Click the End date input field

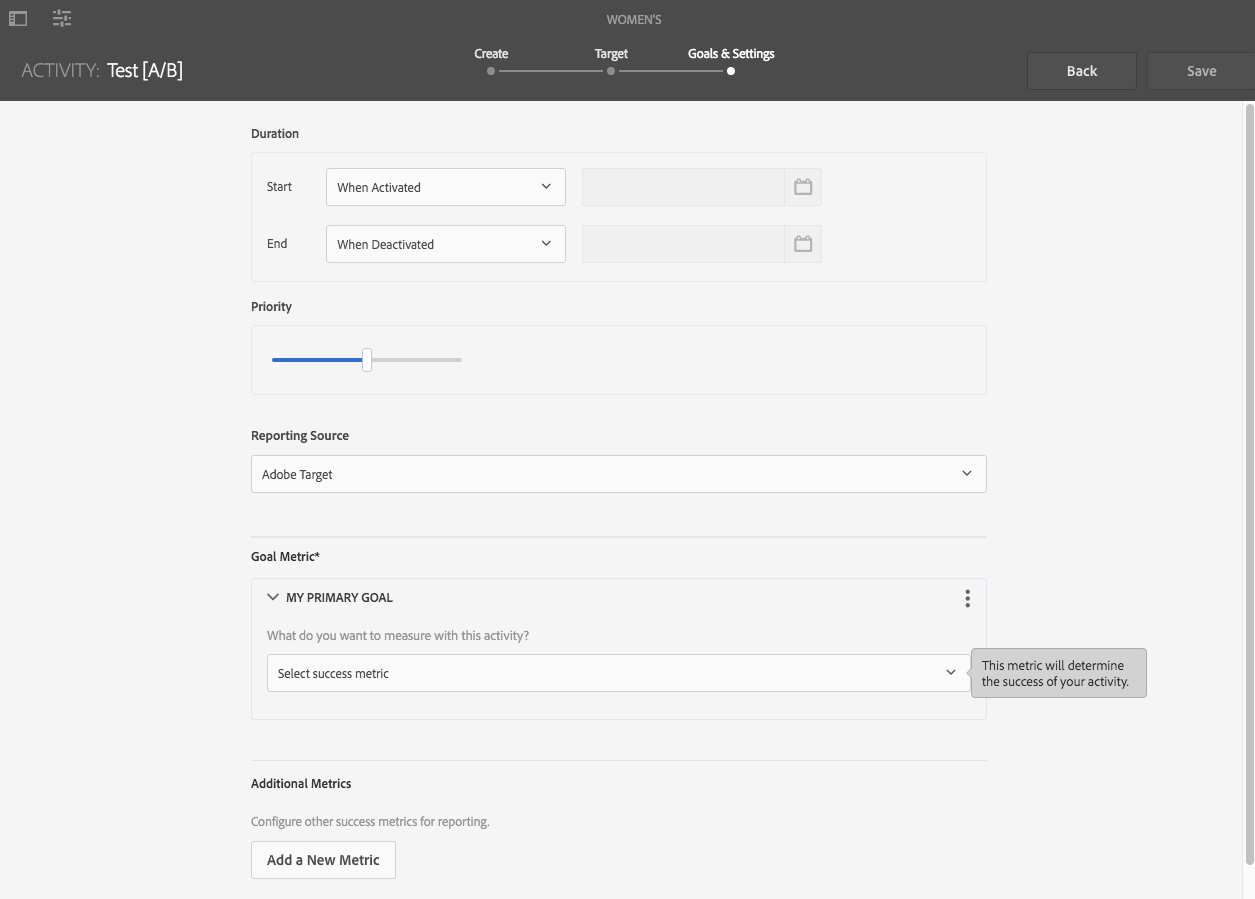tap(683, 244)
